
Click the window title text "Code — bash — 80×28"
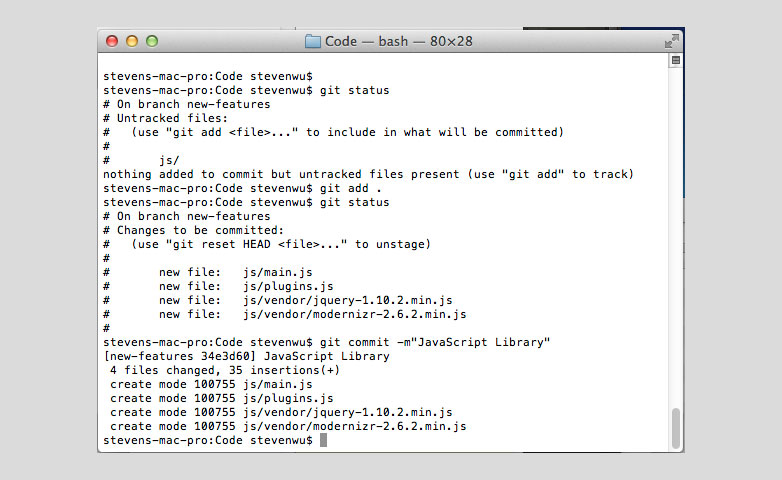point(398,41)
